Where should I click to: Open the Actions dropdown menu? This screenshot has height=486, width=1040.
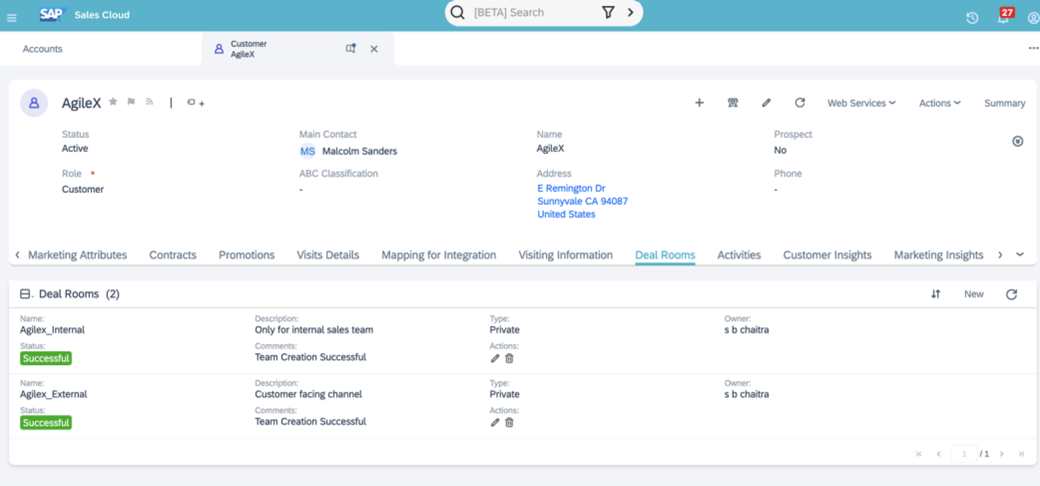(x=939, y=103)
